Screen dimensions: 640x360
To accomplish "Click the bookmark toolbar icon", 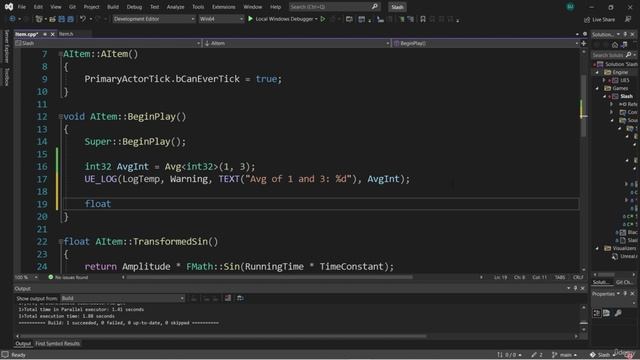I will click(x=423, y=19).
